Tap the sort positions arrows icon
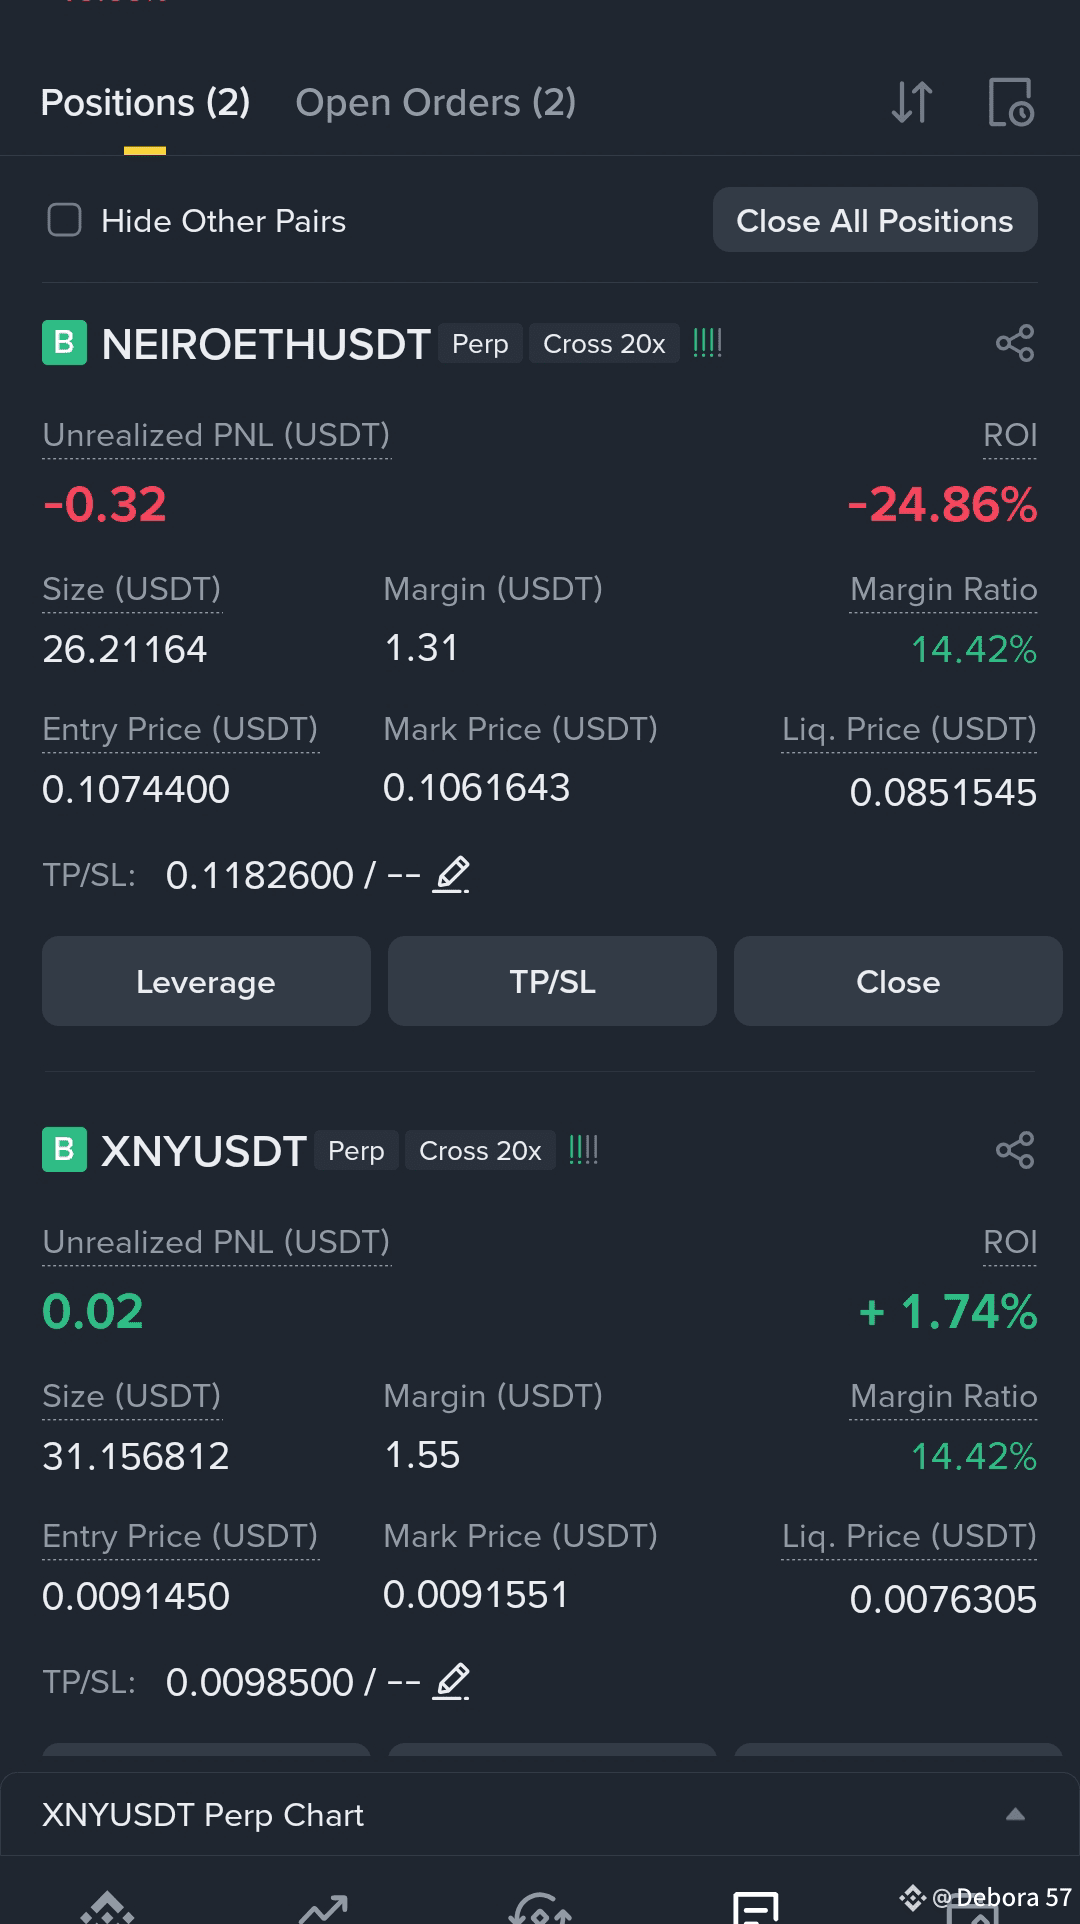The width and height of the screenshot is (1080, 1924). point(912,102)
